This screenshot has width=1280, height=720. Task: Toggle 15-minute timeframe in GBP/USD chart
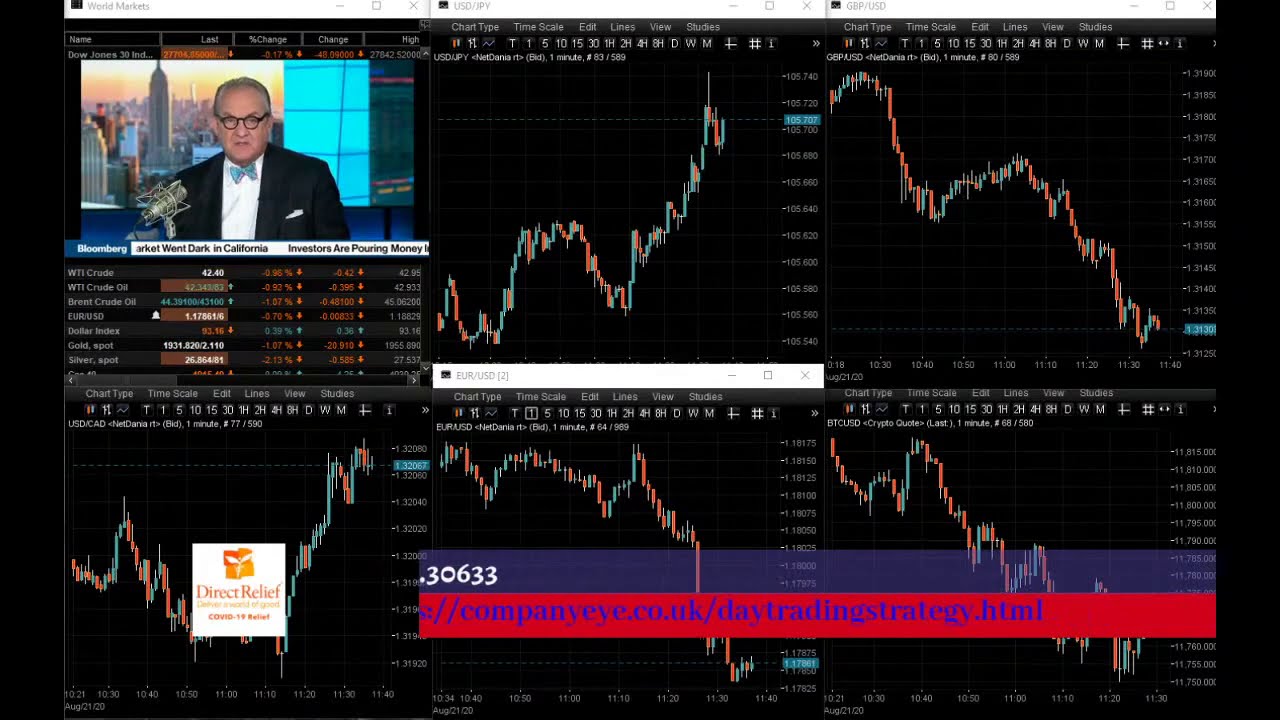(x=969, y=43)
